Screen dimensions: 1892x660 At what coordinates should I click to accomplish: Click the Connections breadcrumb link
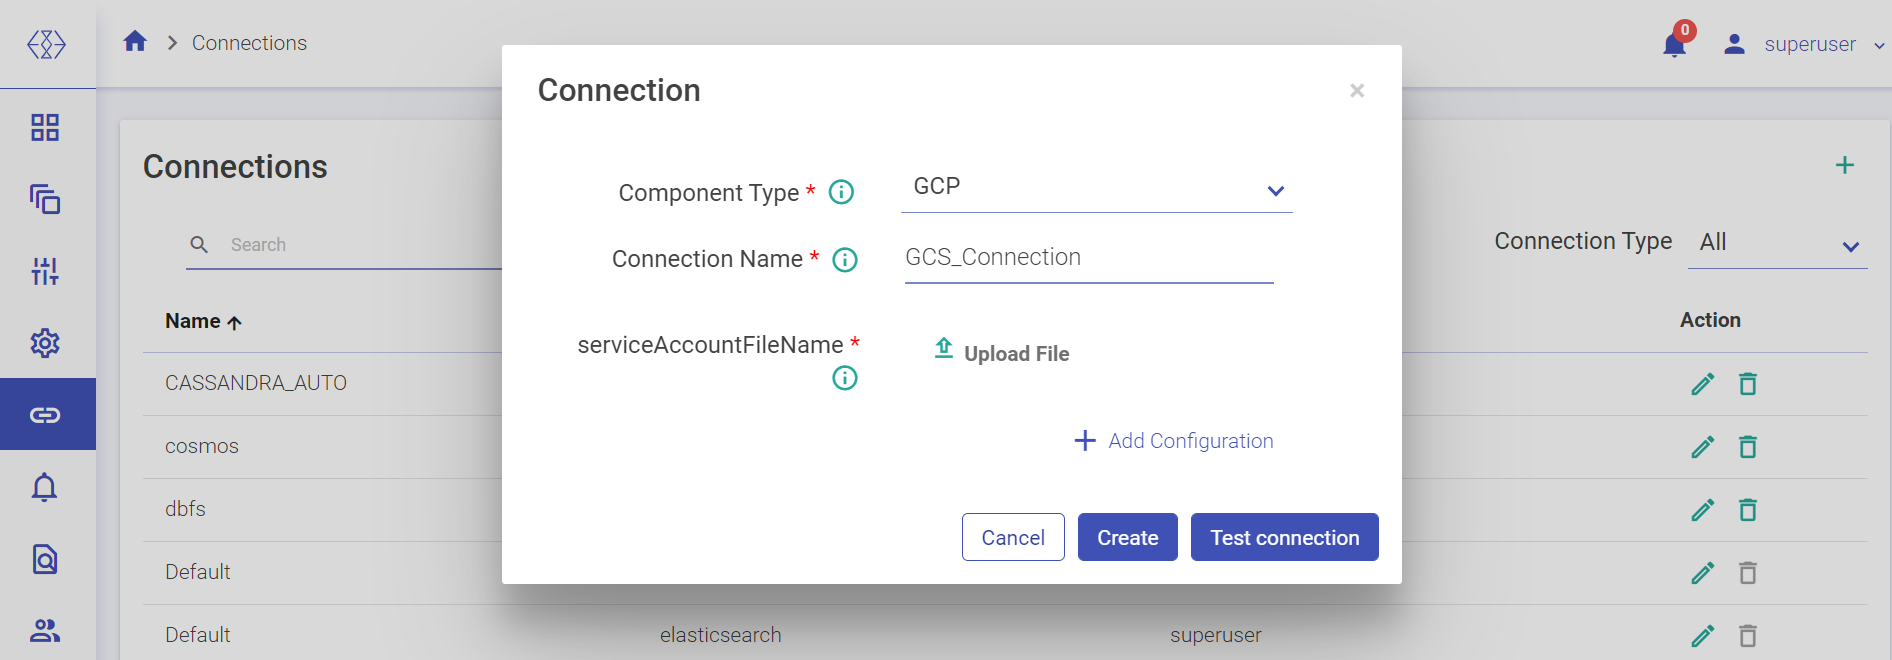249,43
